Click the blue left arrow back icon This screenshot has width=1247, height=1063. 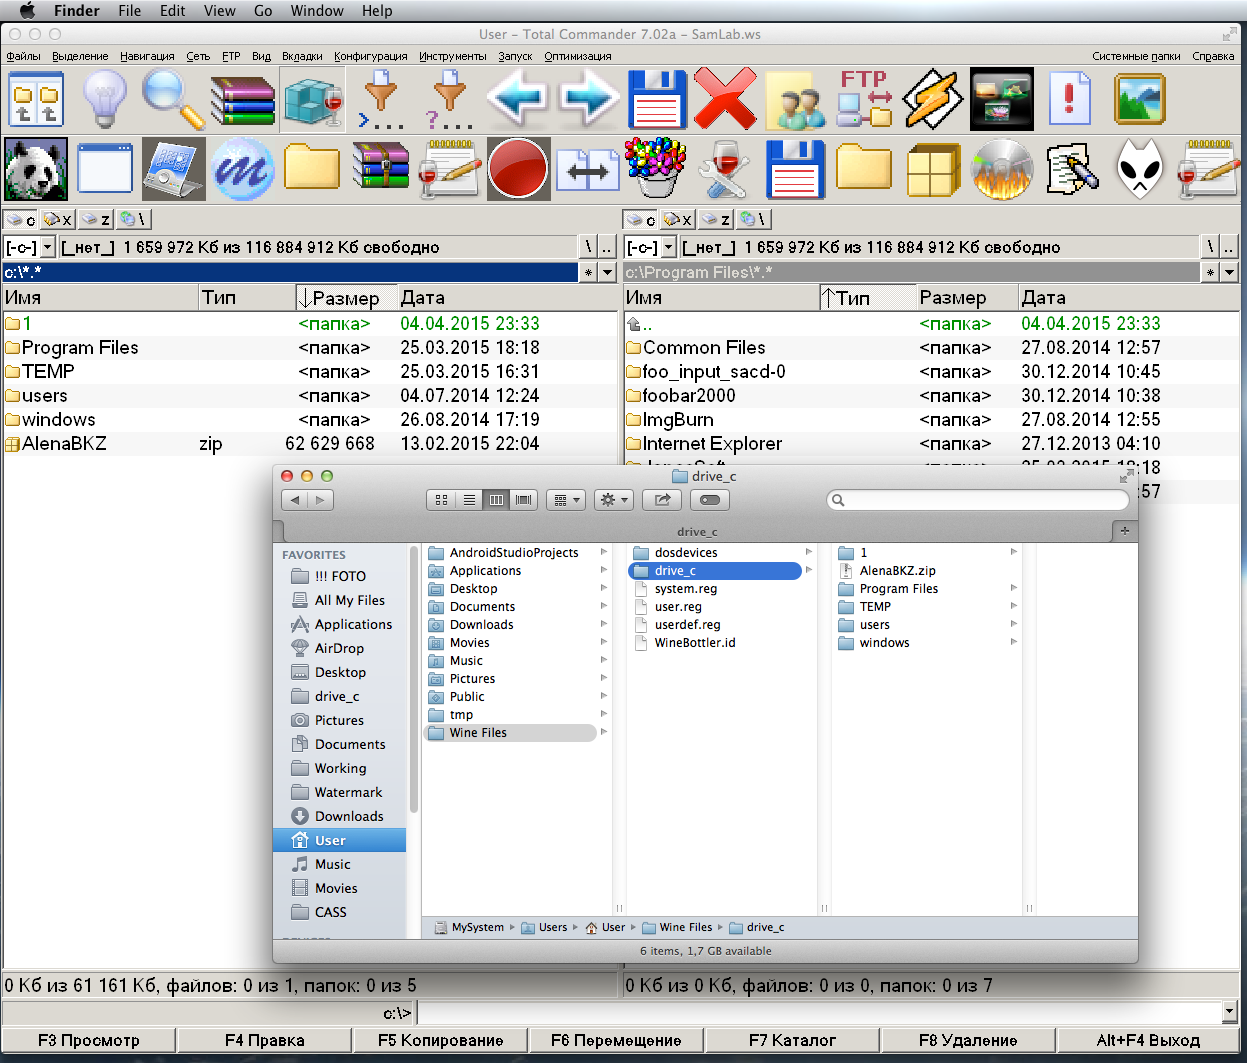click(x=517, y=100)
